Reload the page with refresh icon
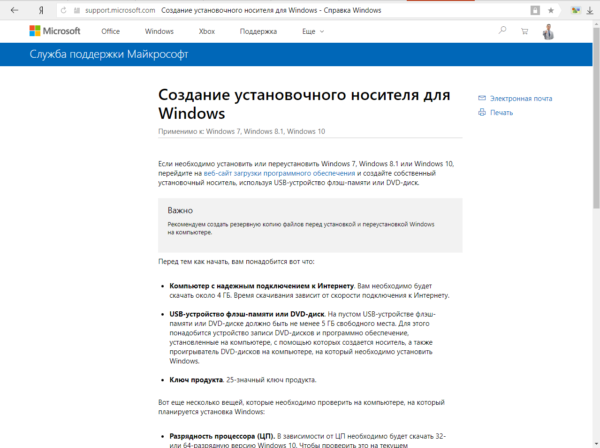Image resolution: width=600 pixels, height=448 pixels. click(x=64, y=10)
